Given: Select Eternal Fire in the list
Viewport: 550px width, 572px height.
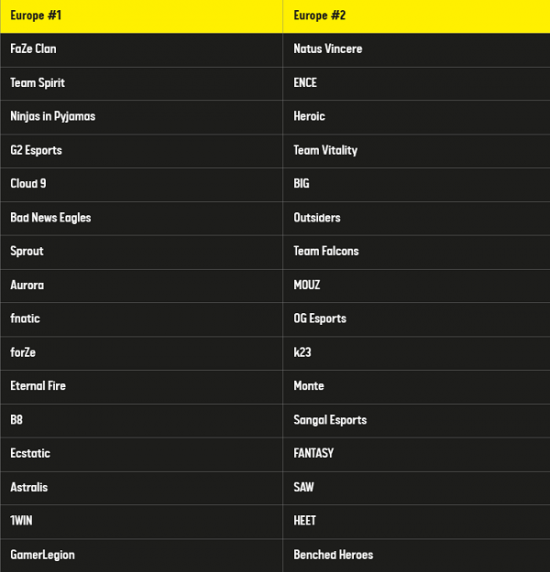Looking at the screenshot, I should pyautogui.click(x=38, y=386).
